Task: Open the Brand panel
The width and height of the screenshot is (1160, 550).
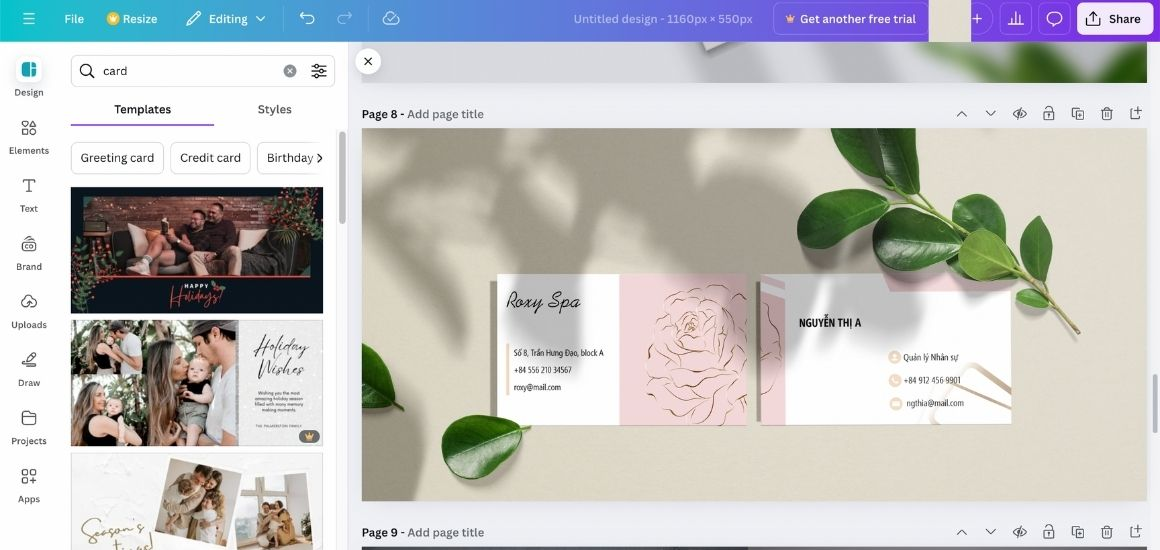Action: click(29, 252)
